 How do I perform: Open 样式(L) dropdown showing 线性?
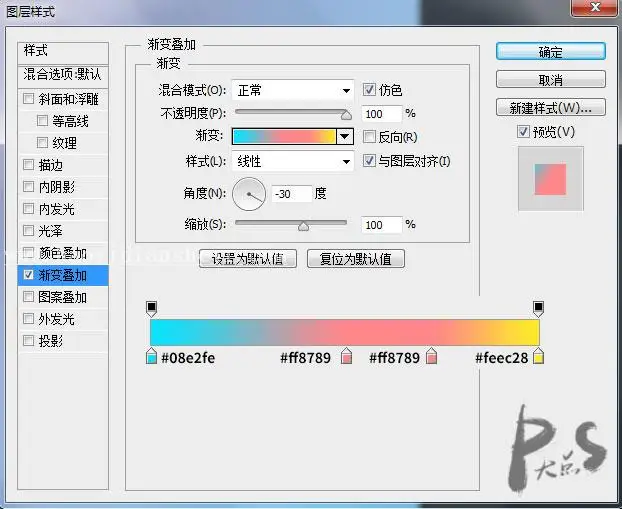click(293, 161)
